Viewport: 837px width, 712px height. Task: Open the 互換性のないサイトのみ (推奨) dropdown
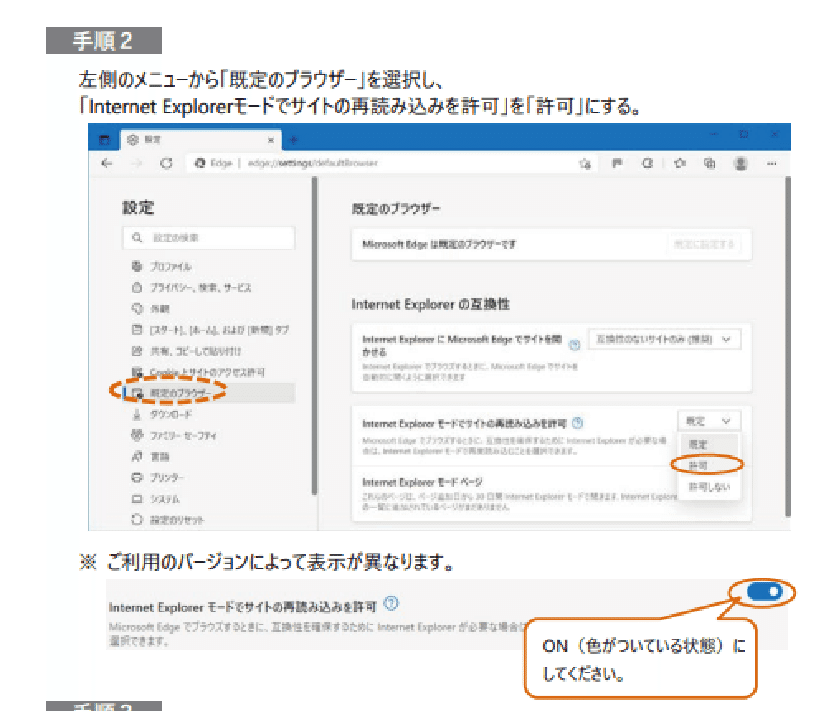(664, 339)
